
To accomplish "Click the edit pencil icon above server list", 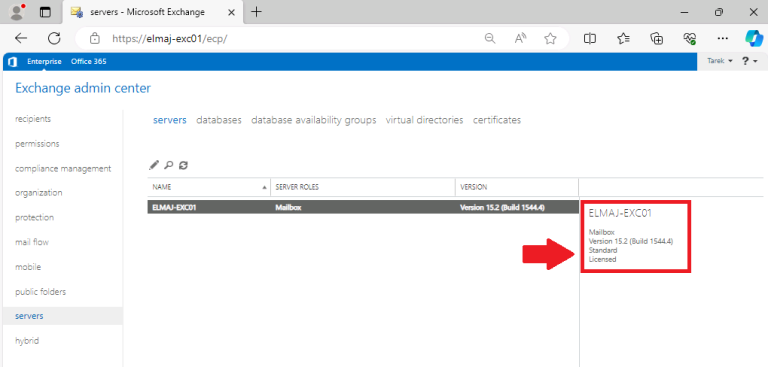I will click(x=154, y=165).
